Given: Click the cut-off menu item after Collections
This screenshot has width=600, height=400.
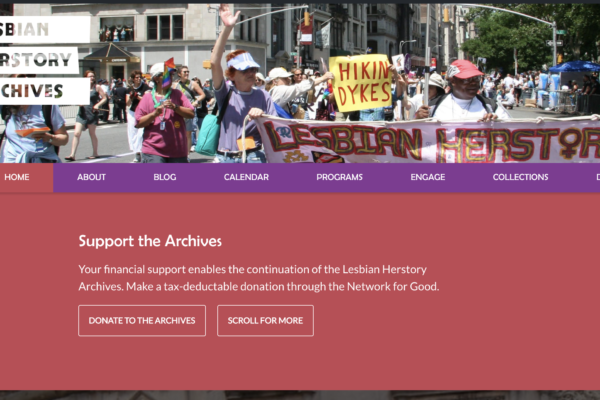Looking at the screenshot, I should [597, 177].
